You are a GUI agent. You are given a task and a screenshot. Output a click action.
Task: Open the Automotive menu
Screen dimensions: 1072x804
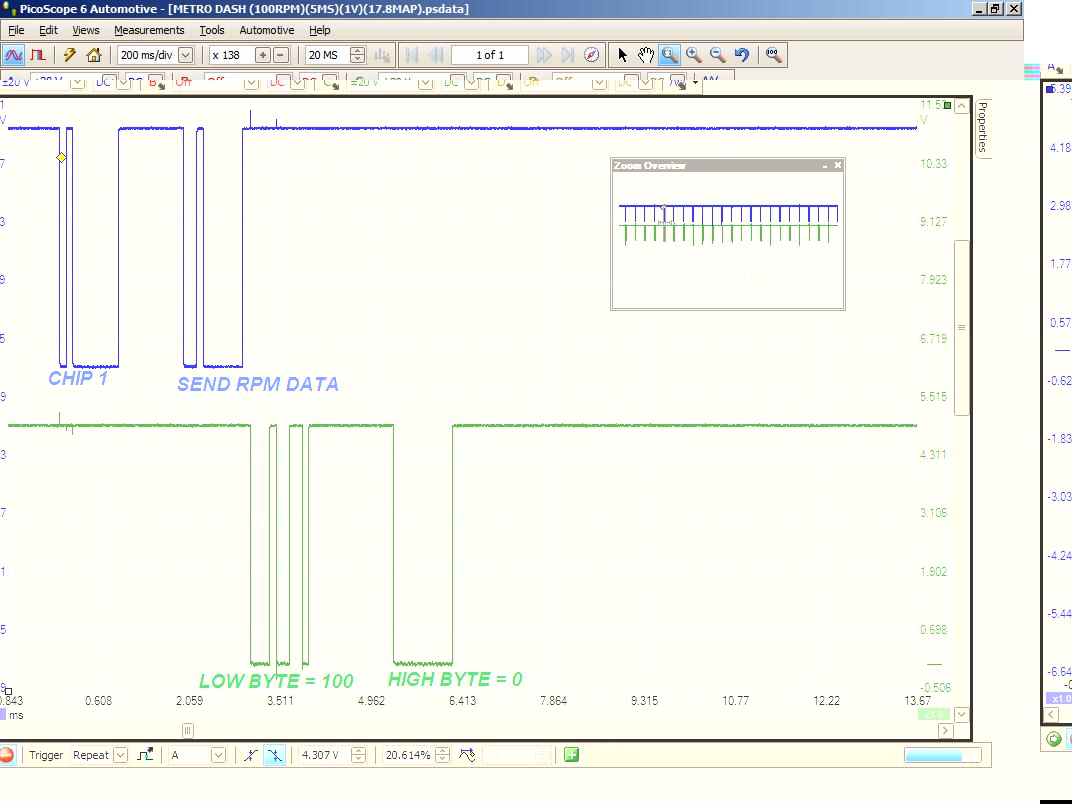tap(267, 30)
